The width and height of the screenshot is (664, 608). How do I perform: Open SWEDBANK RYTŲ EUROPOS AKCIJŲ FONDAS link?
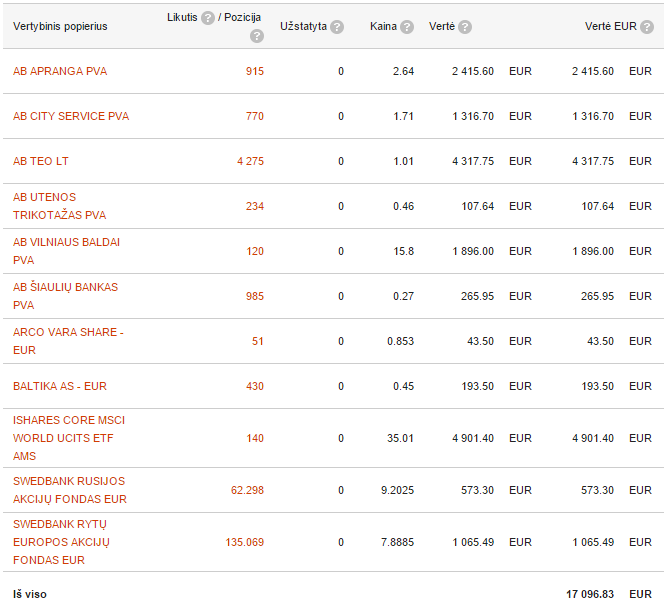click(61, 542)
